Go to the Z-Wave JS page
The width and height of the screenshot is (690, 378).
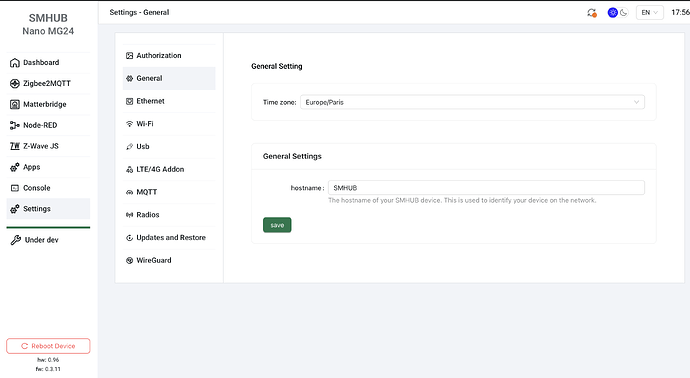pos(48,146)
